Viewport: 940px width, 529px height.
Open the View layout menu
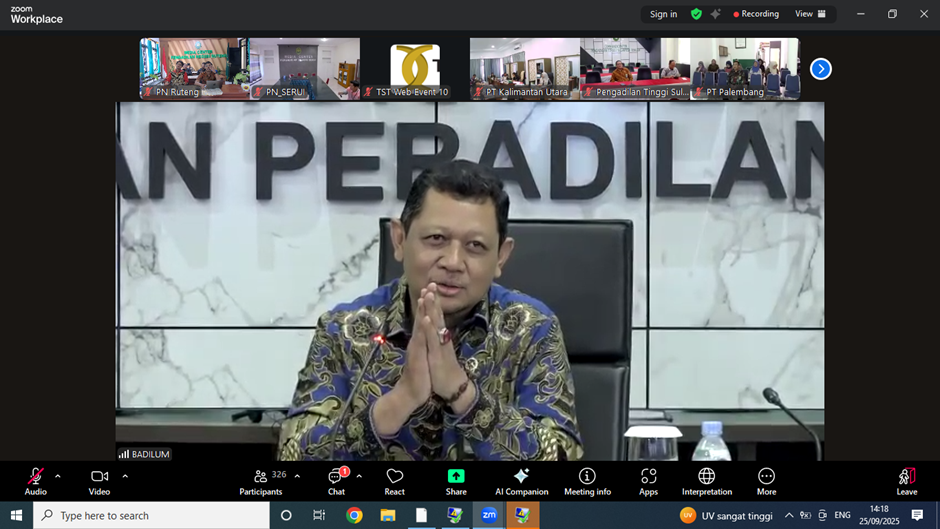point(810,14)
